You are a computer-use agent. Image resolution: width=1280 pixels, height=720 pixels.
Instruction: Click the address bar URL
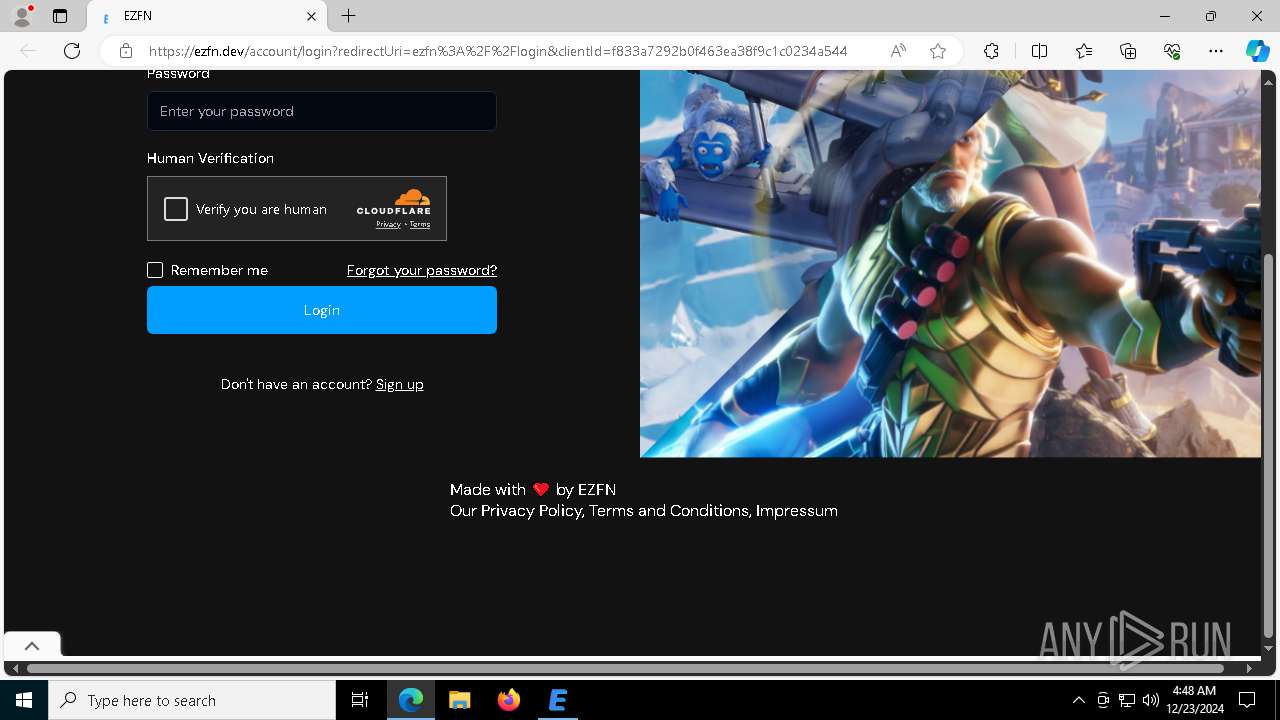pos(498,51)
